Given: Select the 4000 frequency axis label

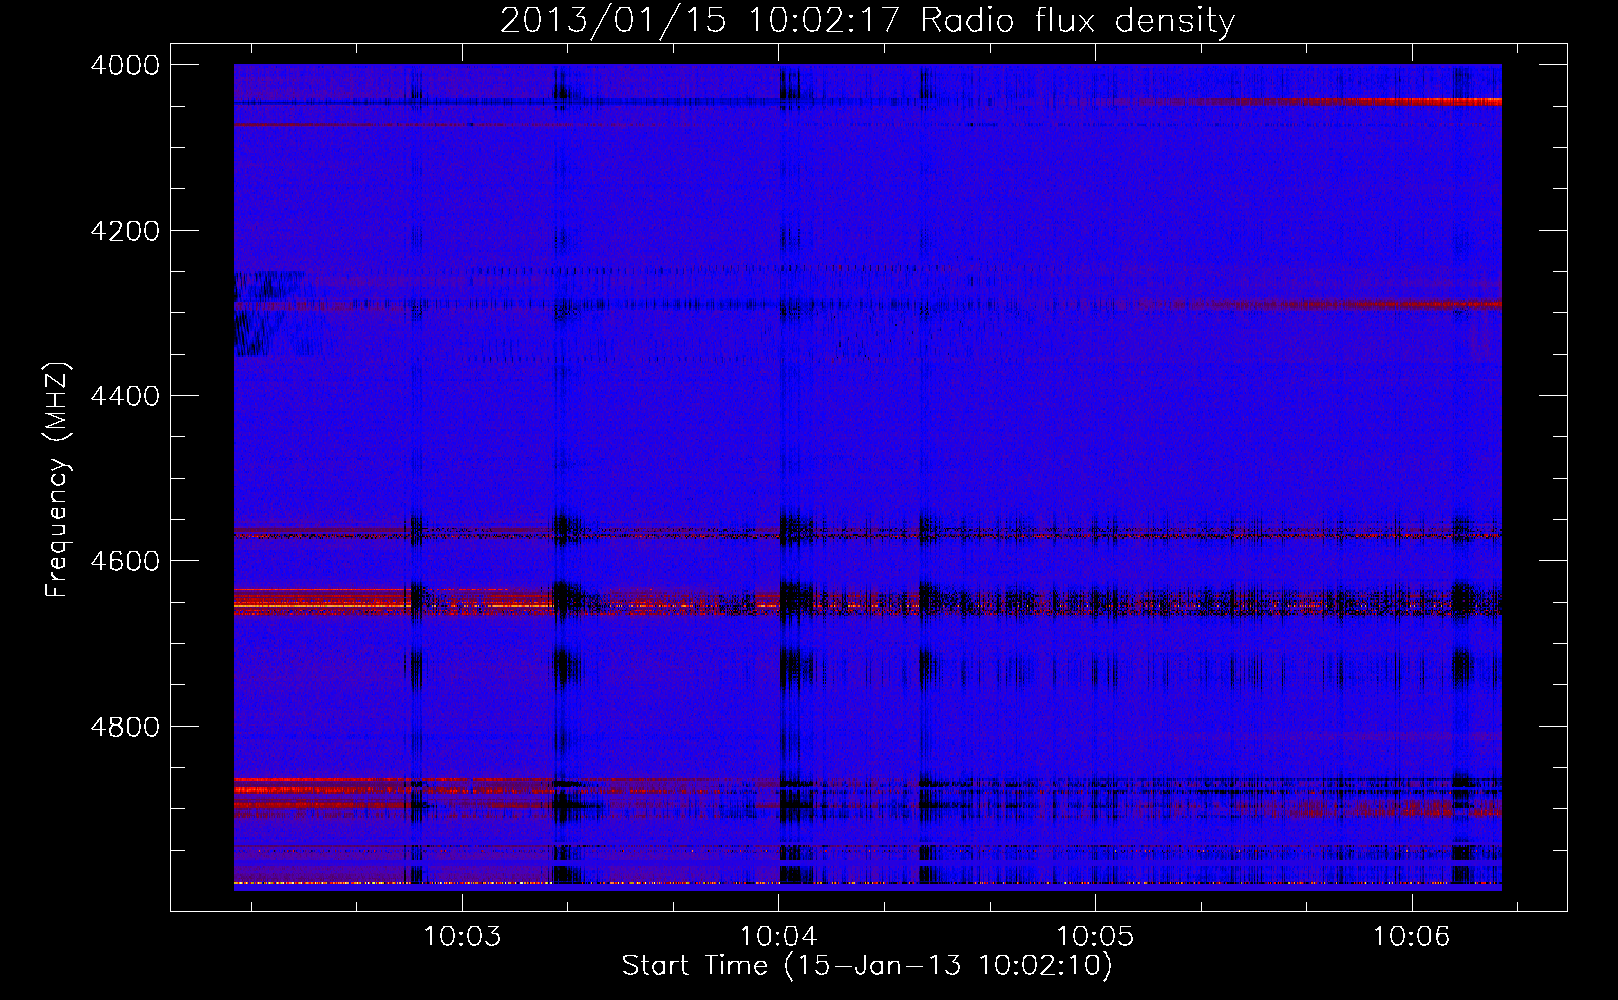Looking at the screenshot, I should (125, 65).
